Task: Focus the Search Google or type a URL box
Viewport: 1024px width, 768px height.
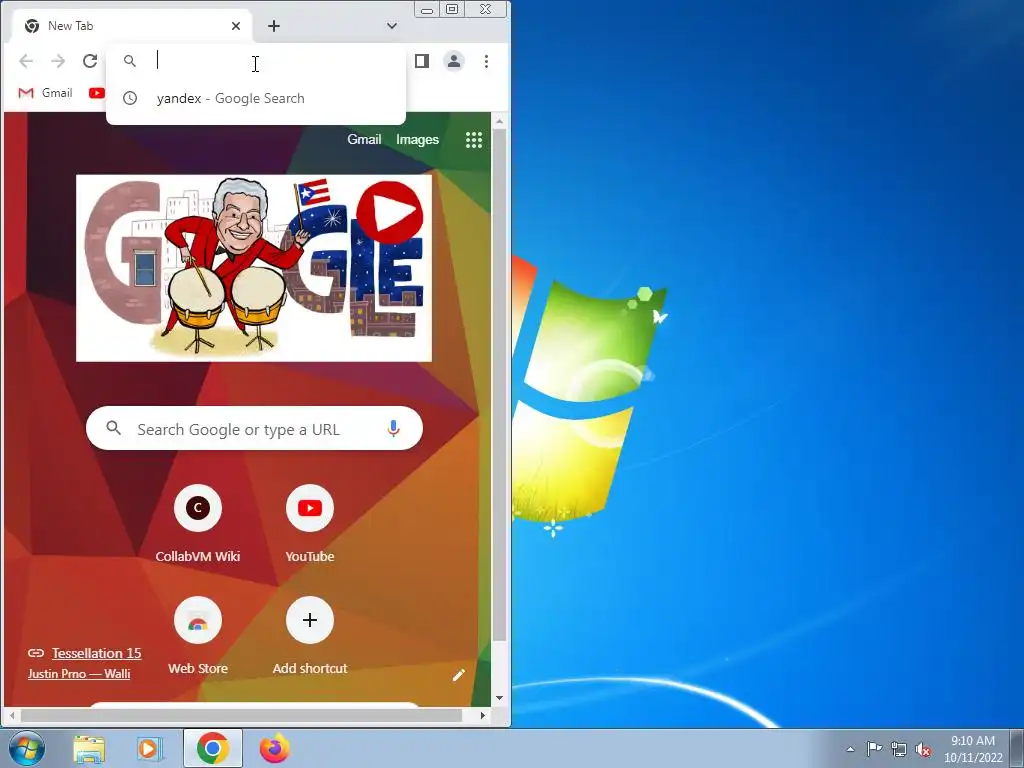Action: click(254, 428)
